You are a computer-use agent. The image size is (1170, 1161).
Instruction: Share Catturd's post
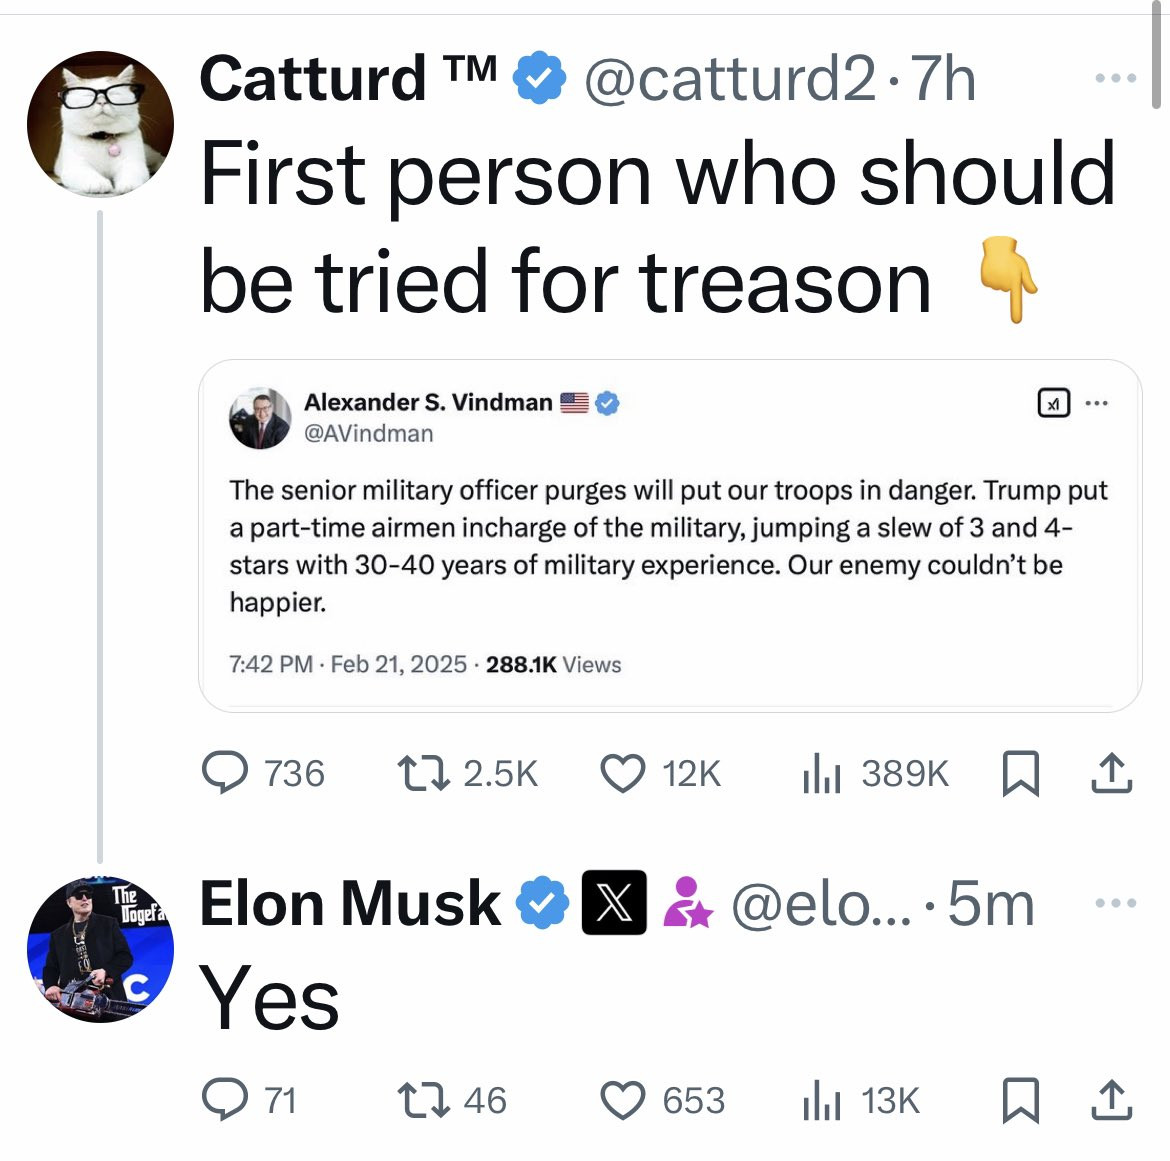pos(1110,774)
